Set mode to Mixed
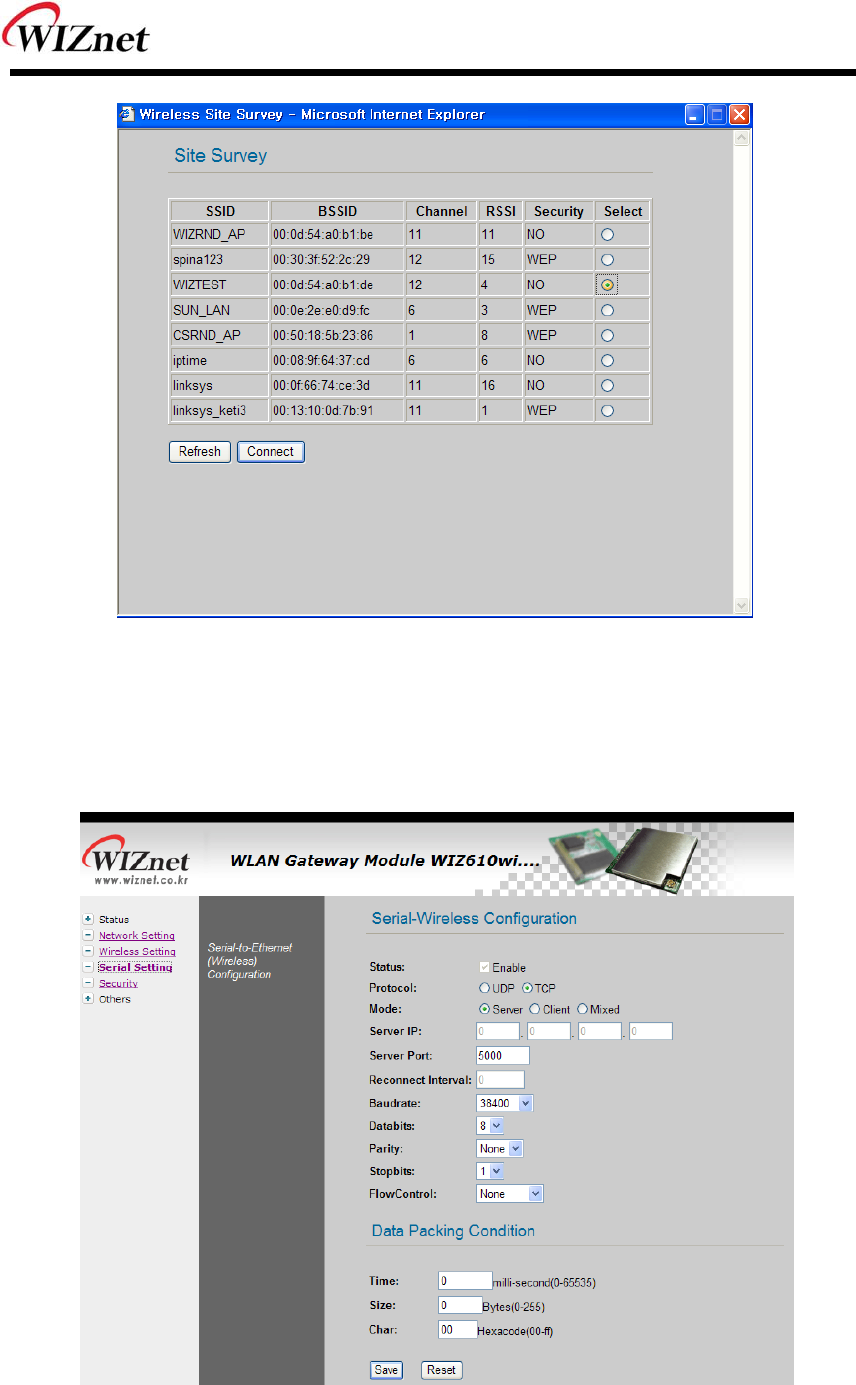The height and width of the screenshot is (1385, 856). [x=583, y=1009]
